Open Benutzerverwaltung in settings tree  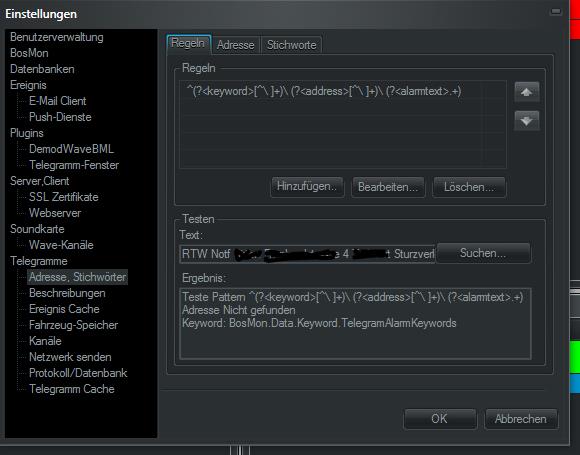coord(57,37)
